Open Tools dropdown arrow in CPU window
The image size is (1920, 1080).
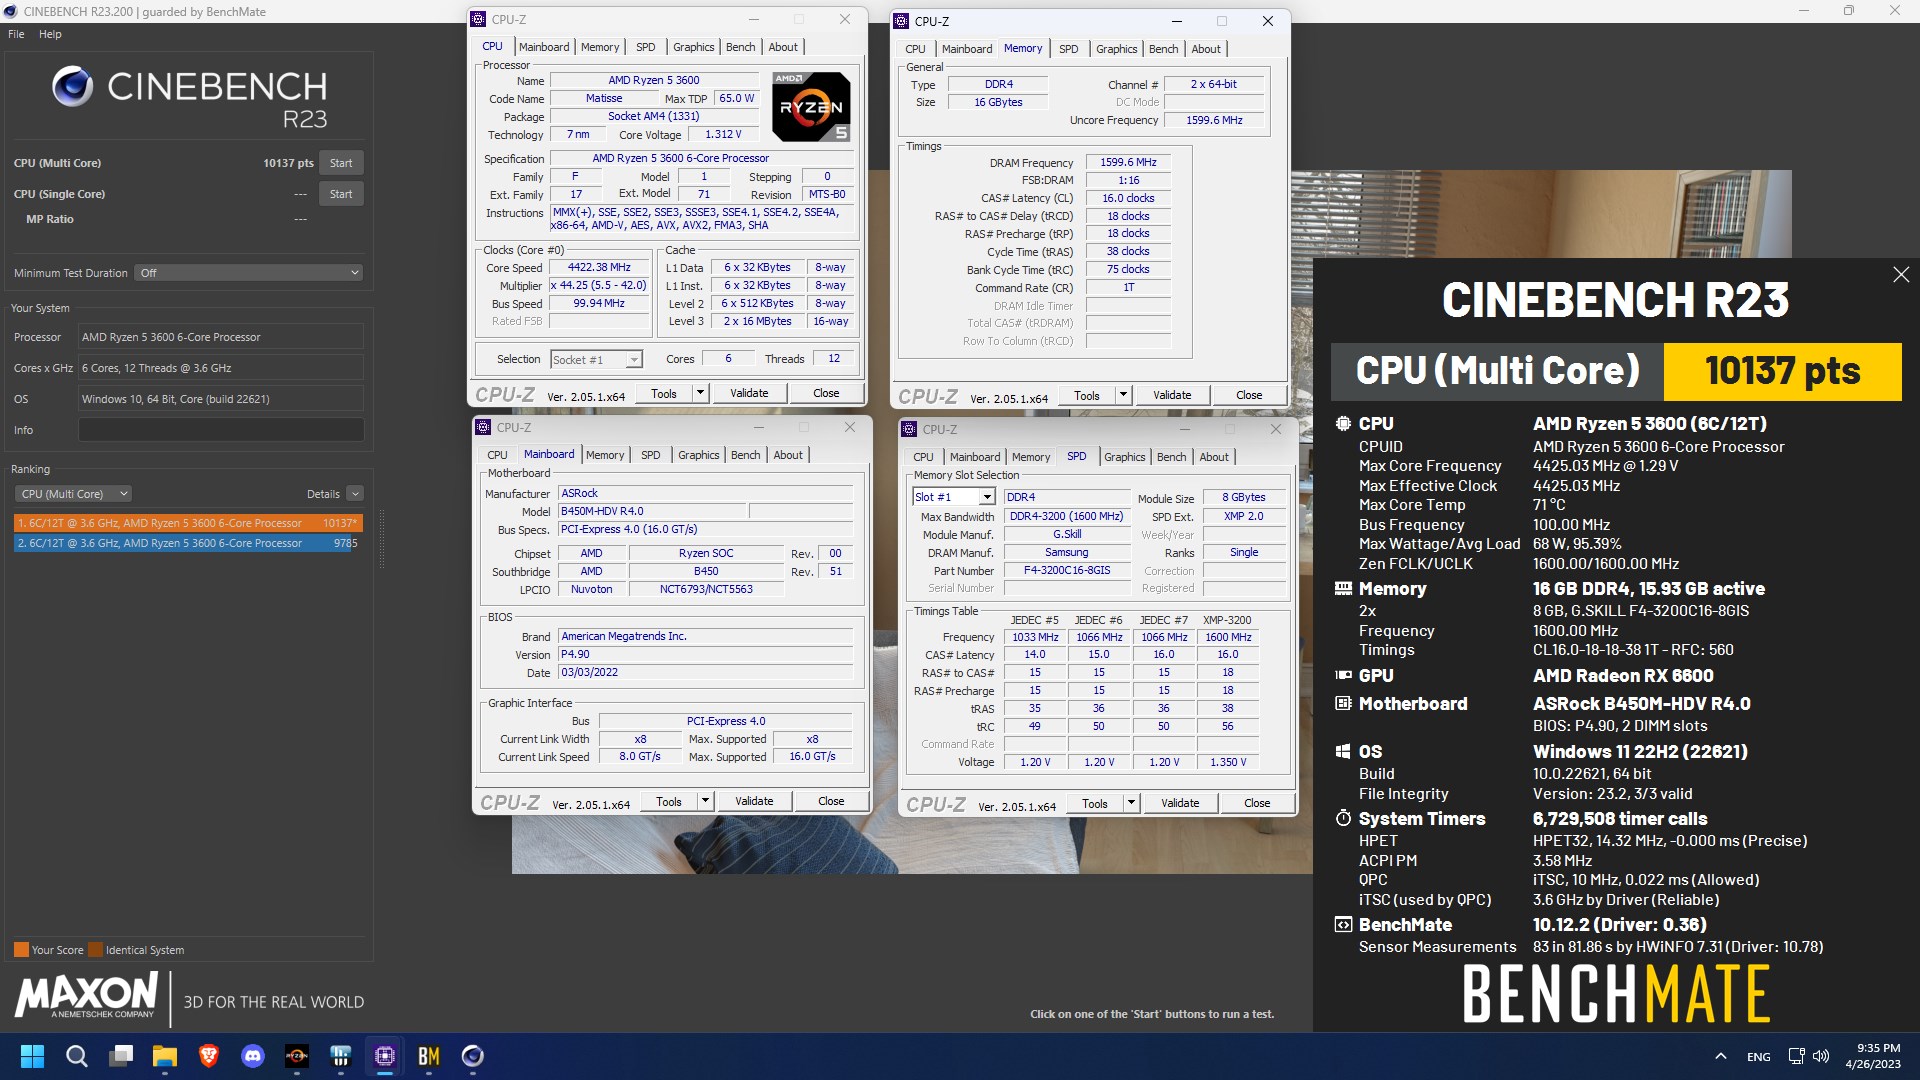(x=700, y=393)
